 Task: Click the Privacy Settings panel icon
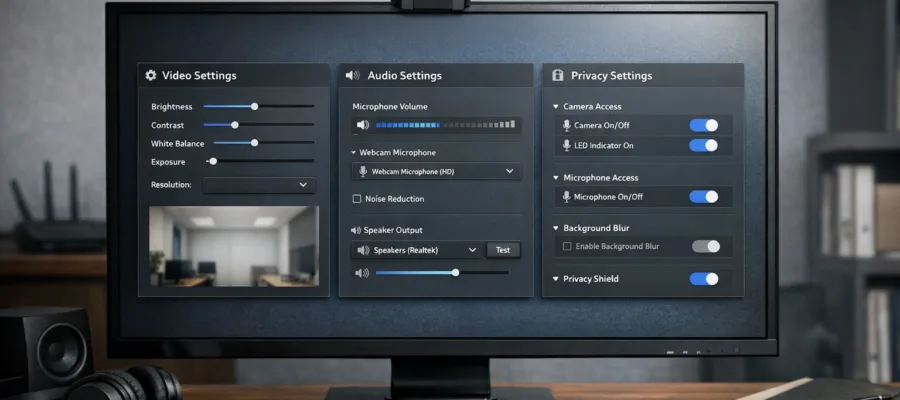click(556, 75)
